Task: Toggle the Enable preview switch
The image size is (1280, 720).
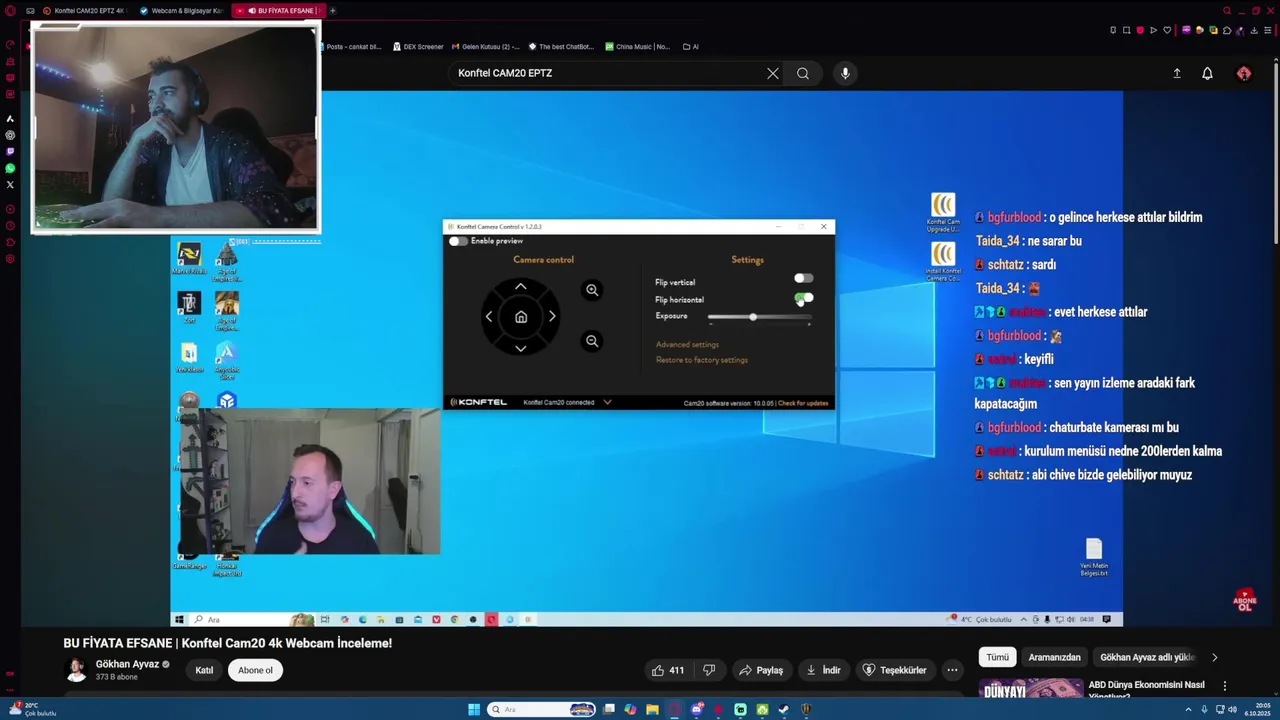Action: click(458, 241)
